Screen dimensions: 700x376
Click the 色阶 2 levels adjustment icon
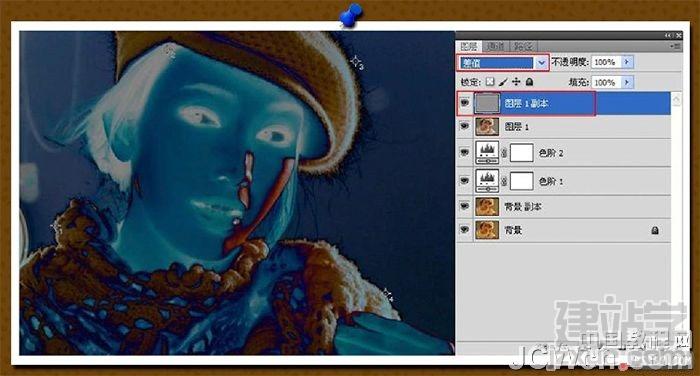click(487, 153)
